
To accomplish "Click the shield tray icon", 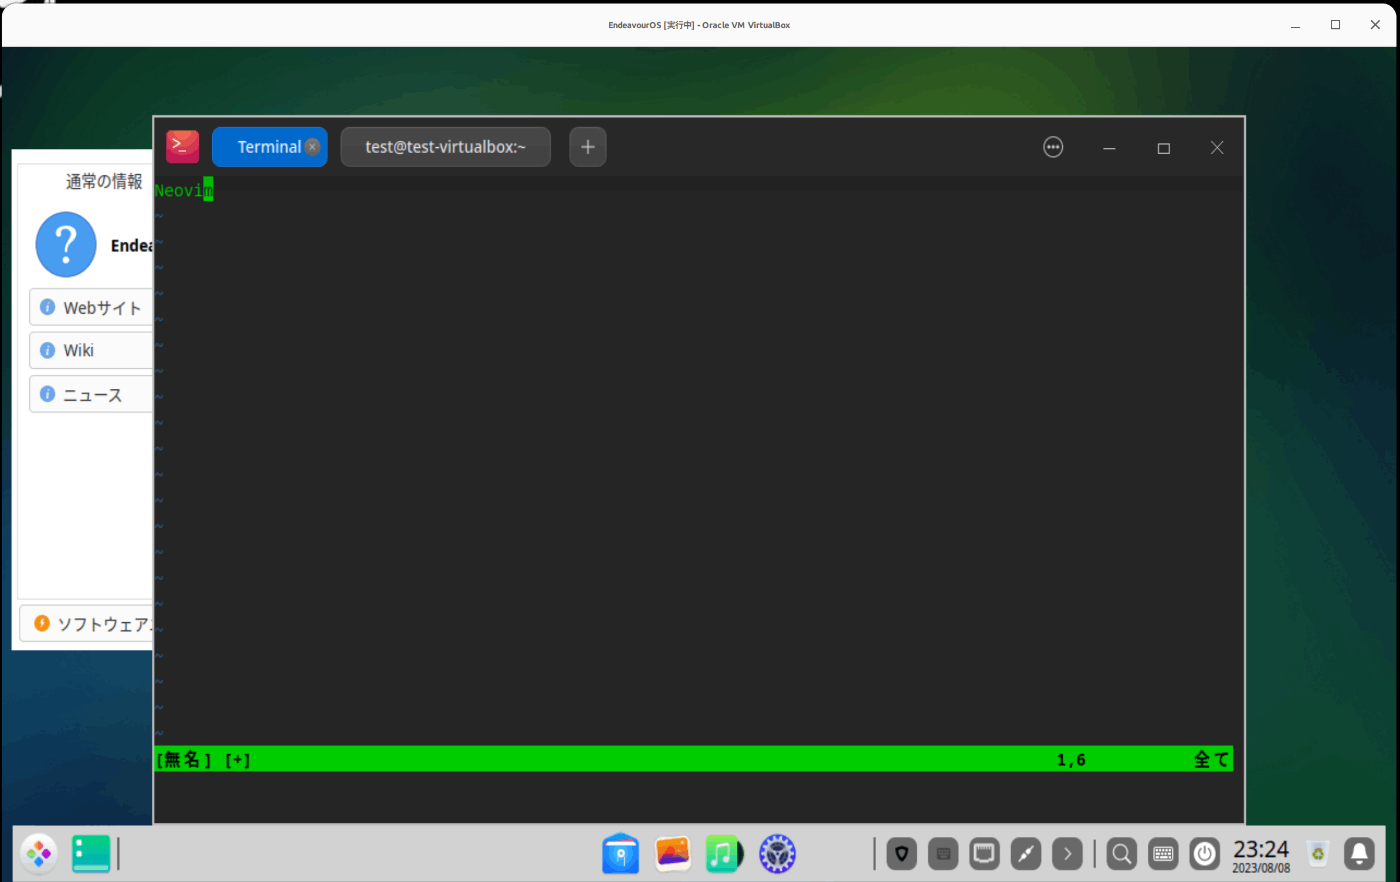I will pos(902,854).
